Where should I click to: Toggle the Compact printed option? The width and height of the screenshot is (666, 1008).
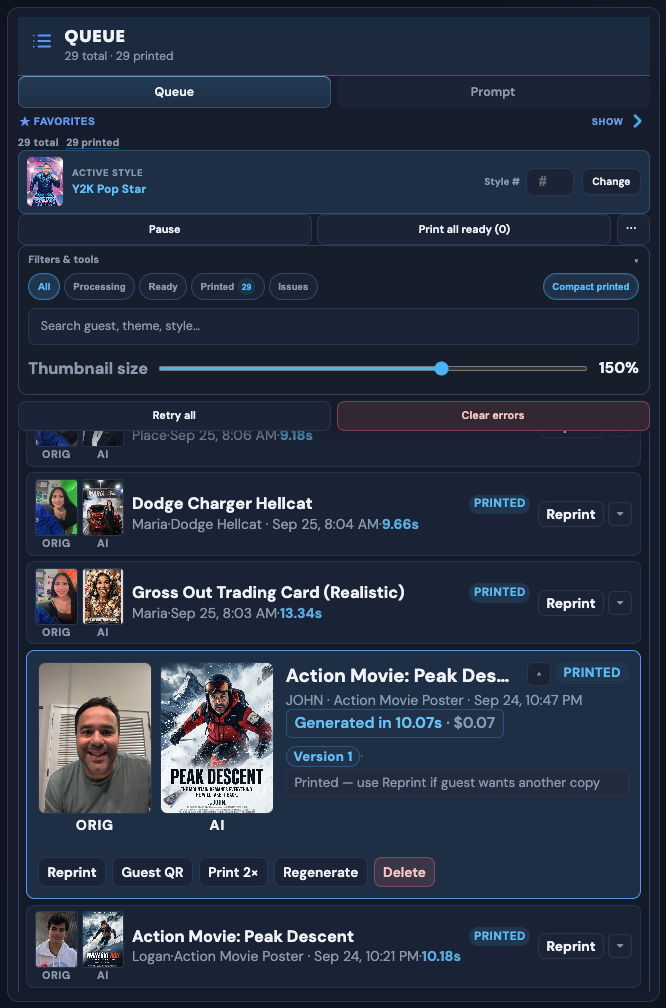(591, 287)
